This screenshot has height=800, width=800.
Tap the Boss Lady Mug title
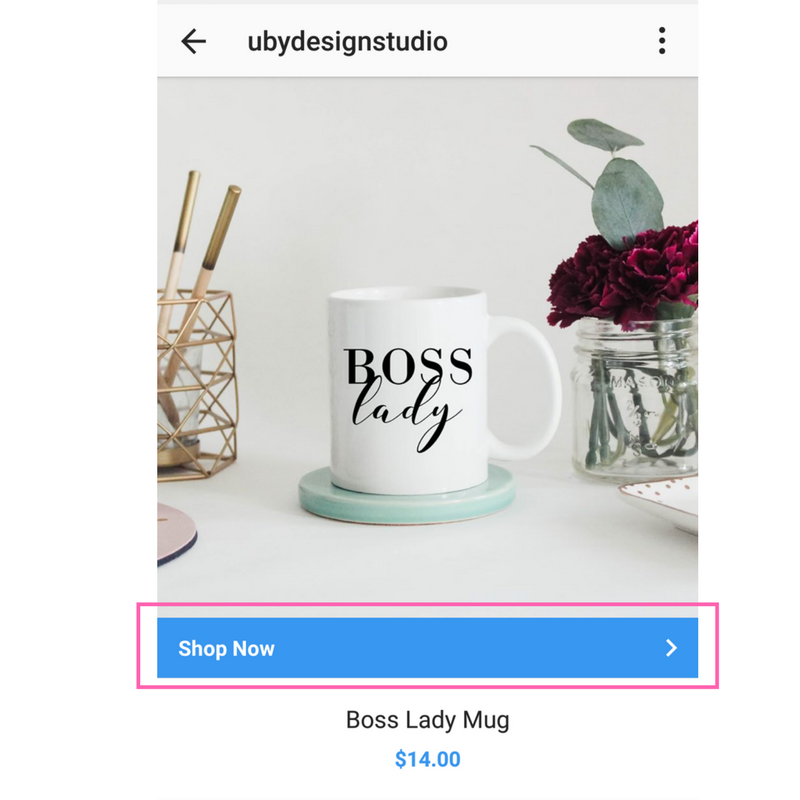(x=428, y=720)
